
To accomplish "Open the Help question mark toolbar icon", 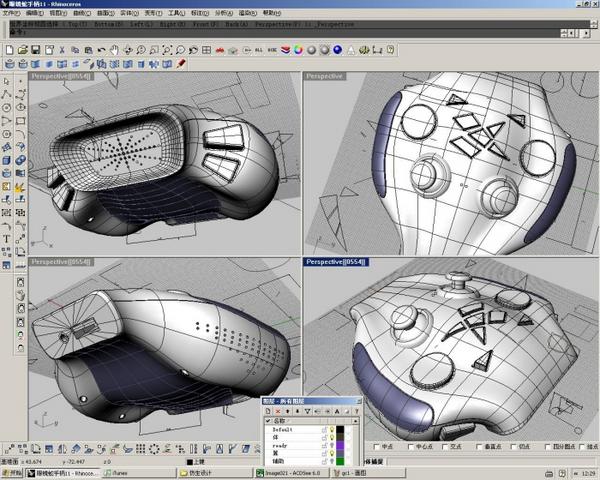I will [390, 50].
